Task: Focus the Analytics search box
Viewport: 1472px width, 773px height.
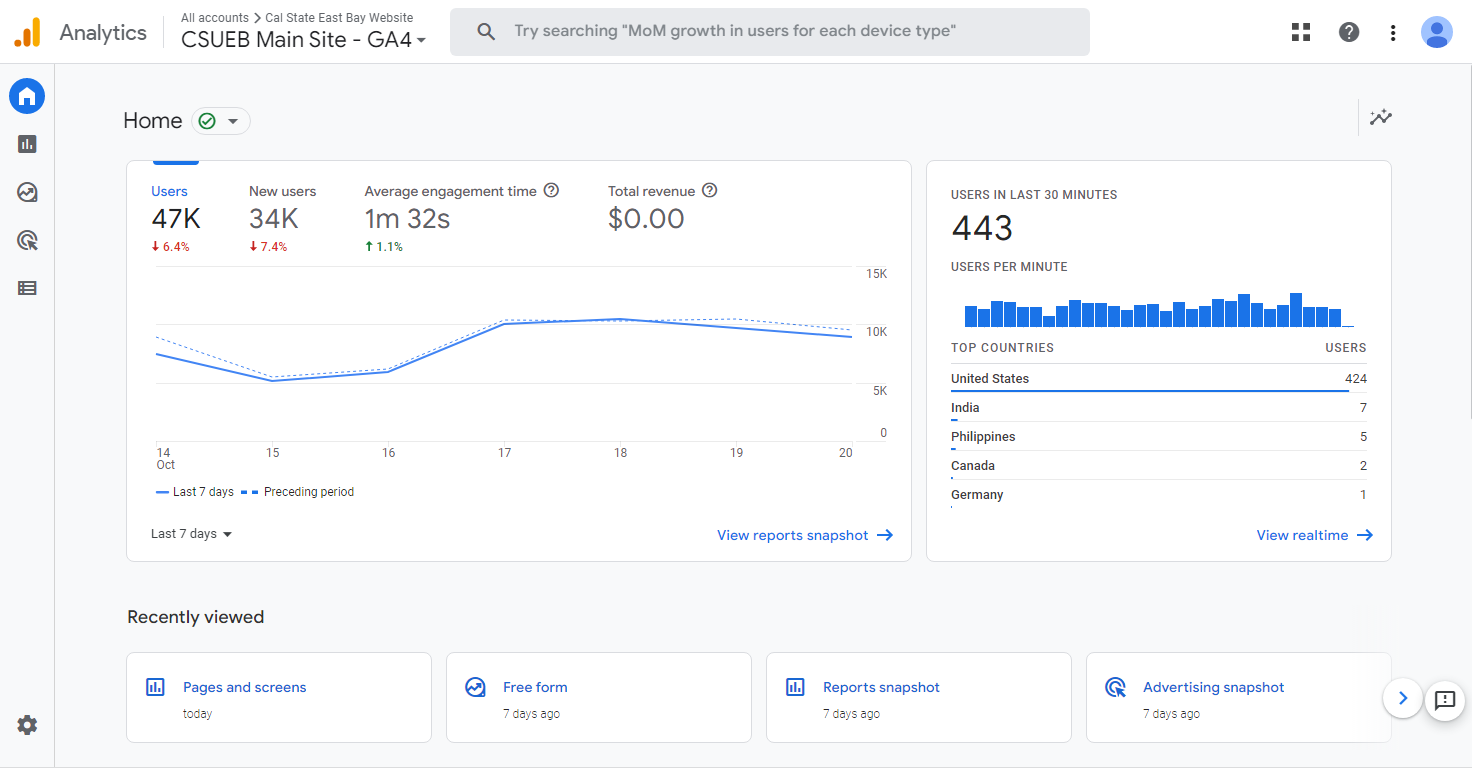Action: tap(770, 32)
